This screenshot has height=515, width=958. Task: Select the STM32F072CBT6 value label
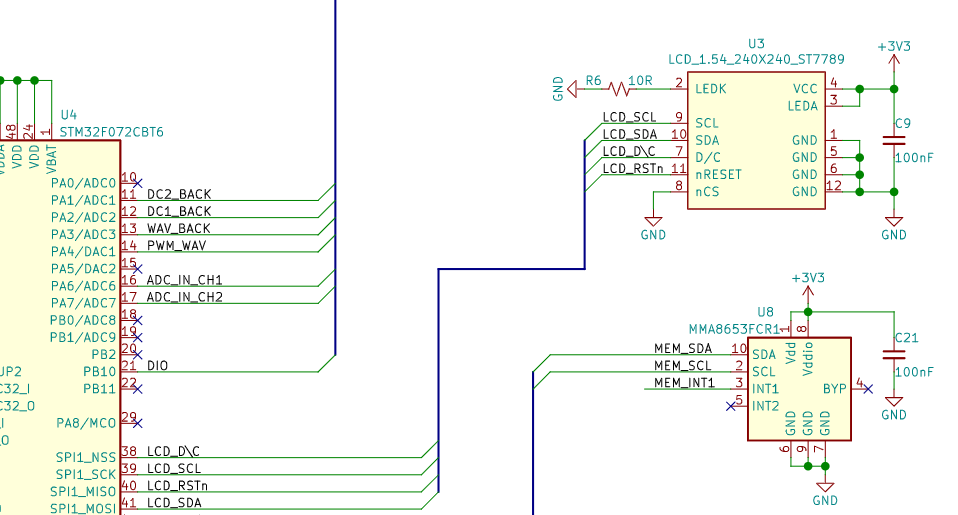click(111, 132)
